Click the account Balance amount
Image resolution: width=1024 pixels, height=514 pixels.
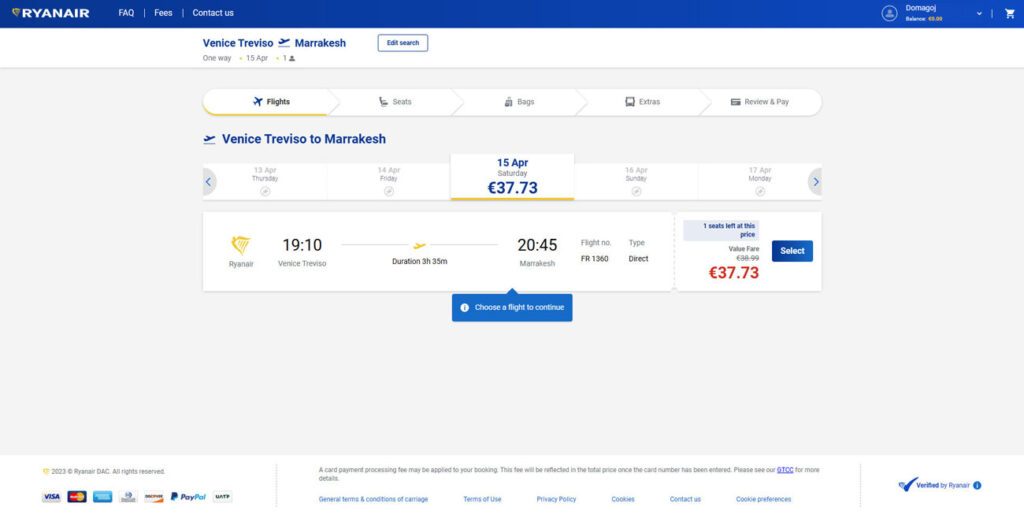pyautogui.click(x=935, y=19)
